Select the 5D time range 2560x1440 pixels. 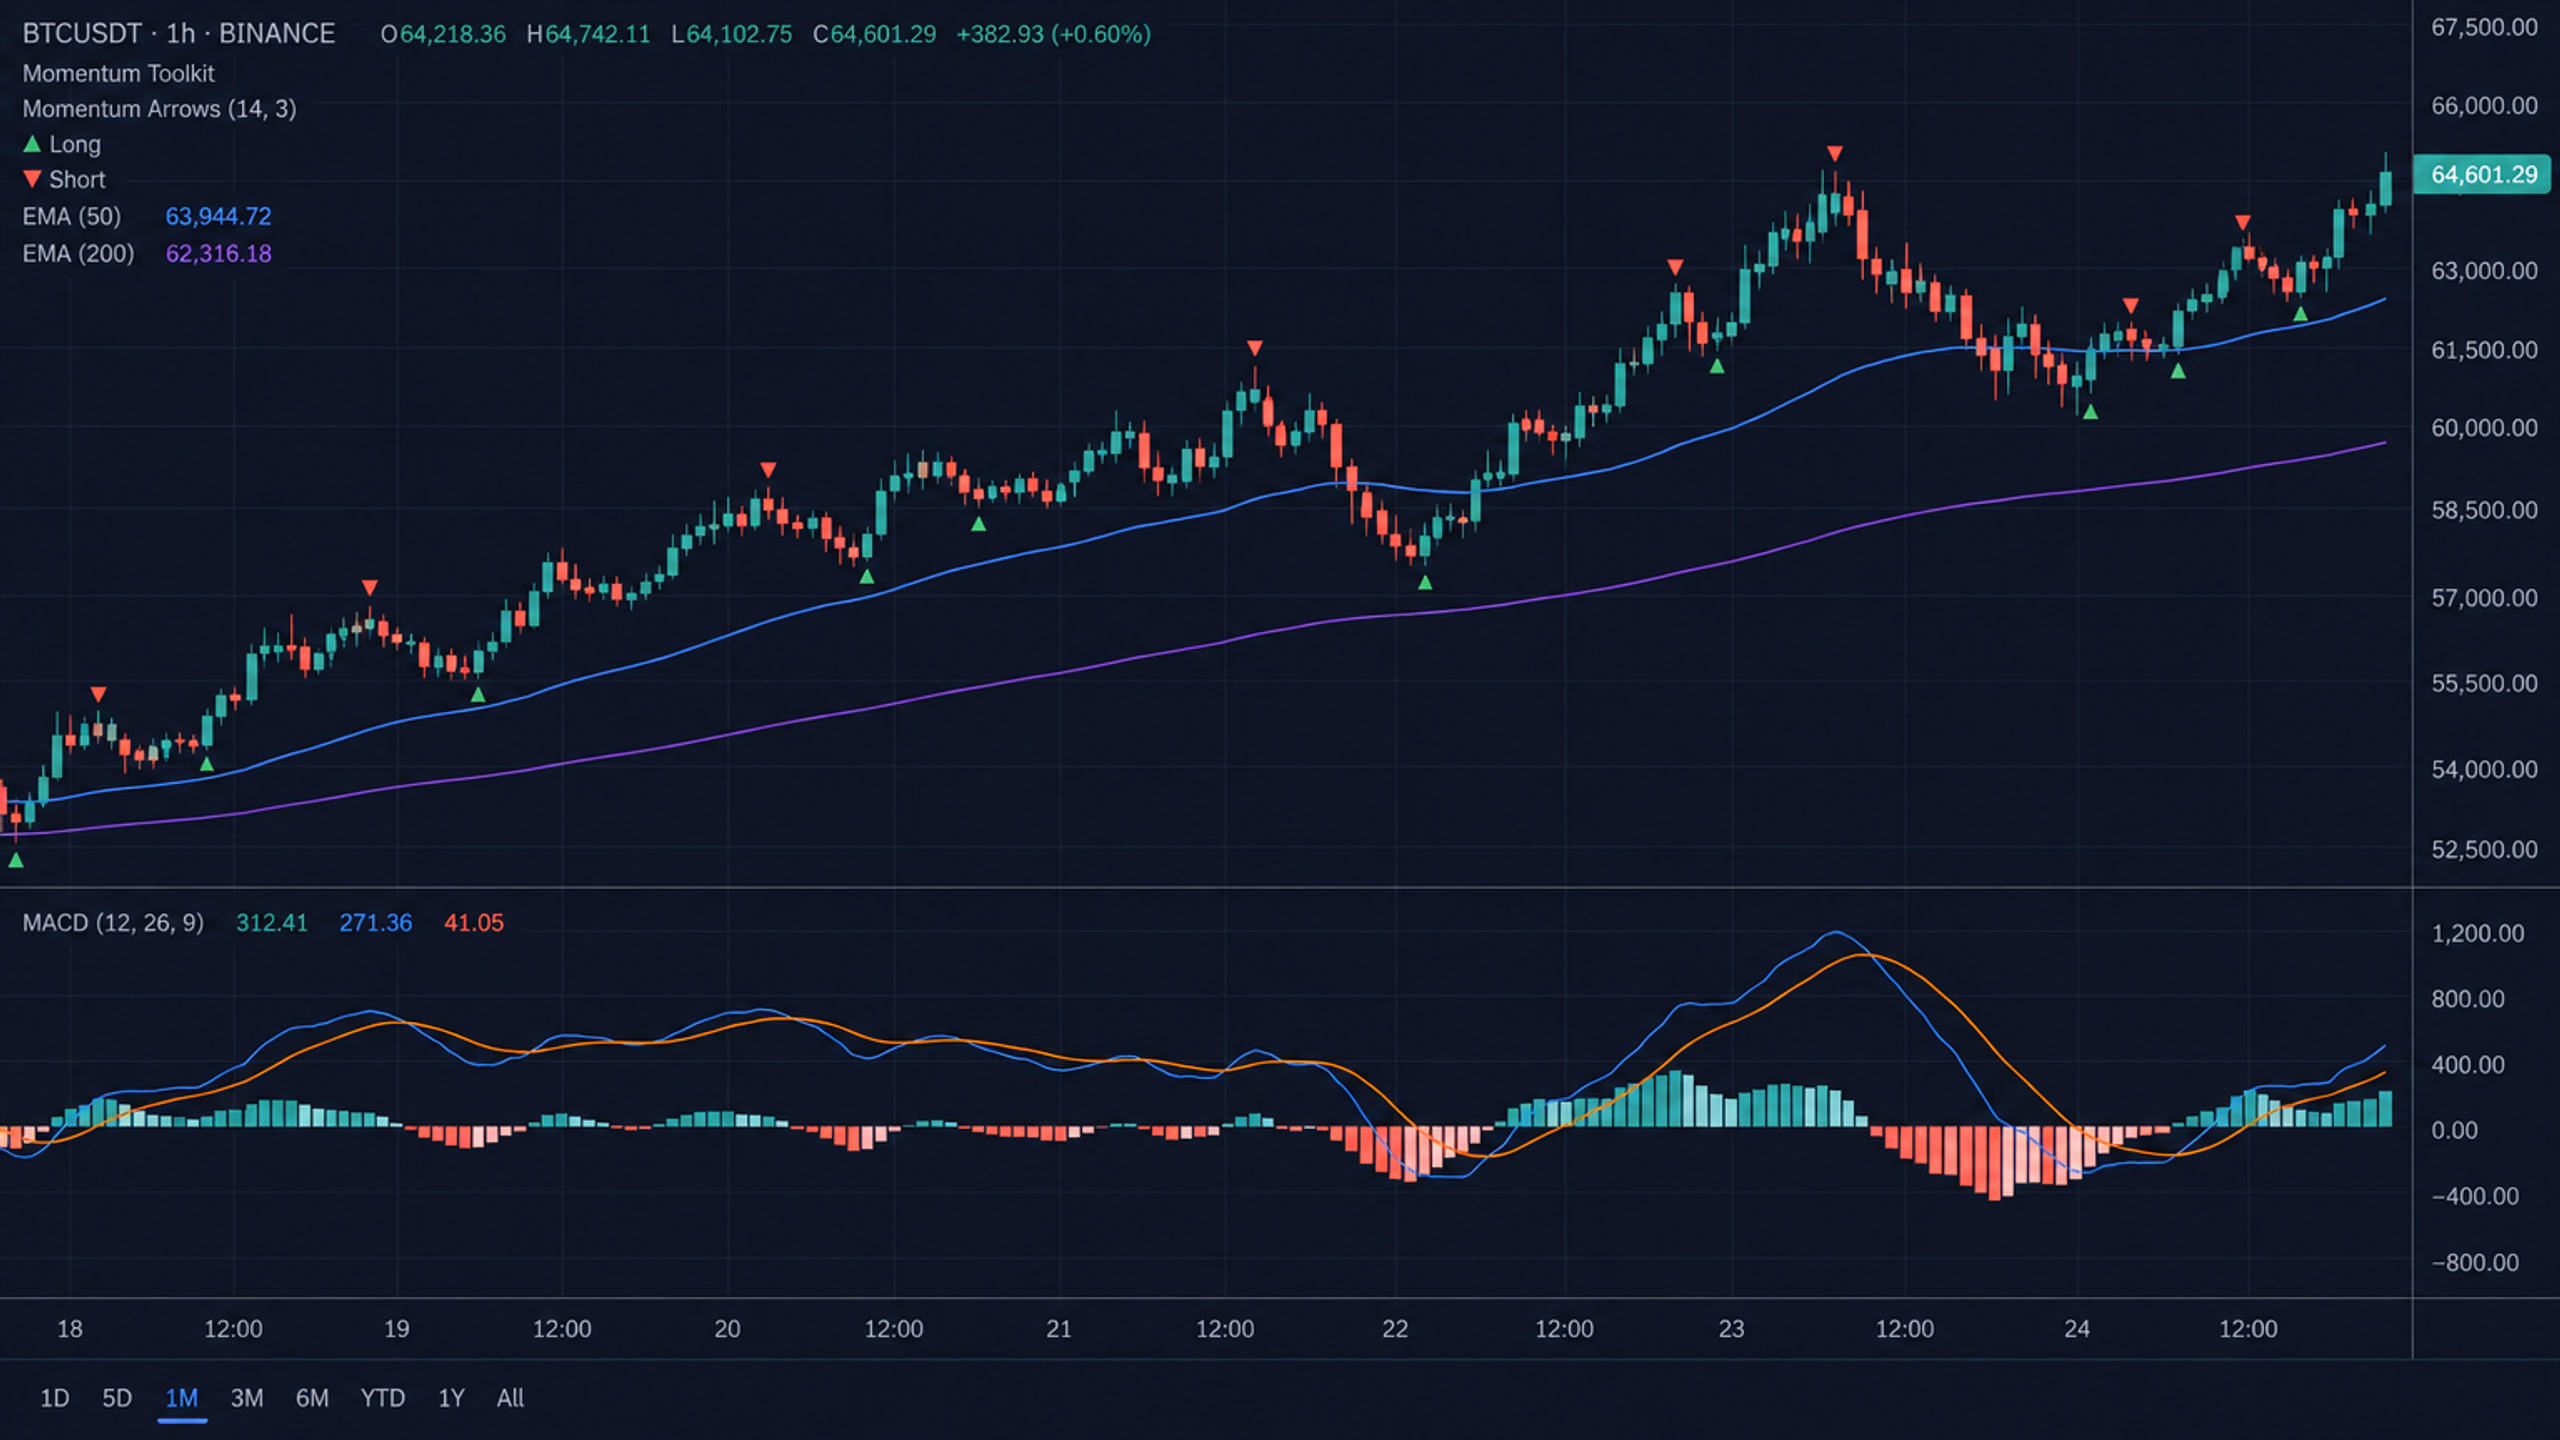point(117,1398)
